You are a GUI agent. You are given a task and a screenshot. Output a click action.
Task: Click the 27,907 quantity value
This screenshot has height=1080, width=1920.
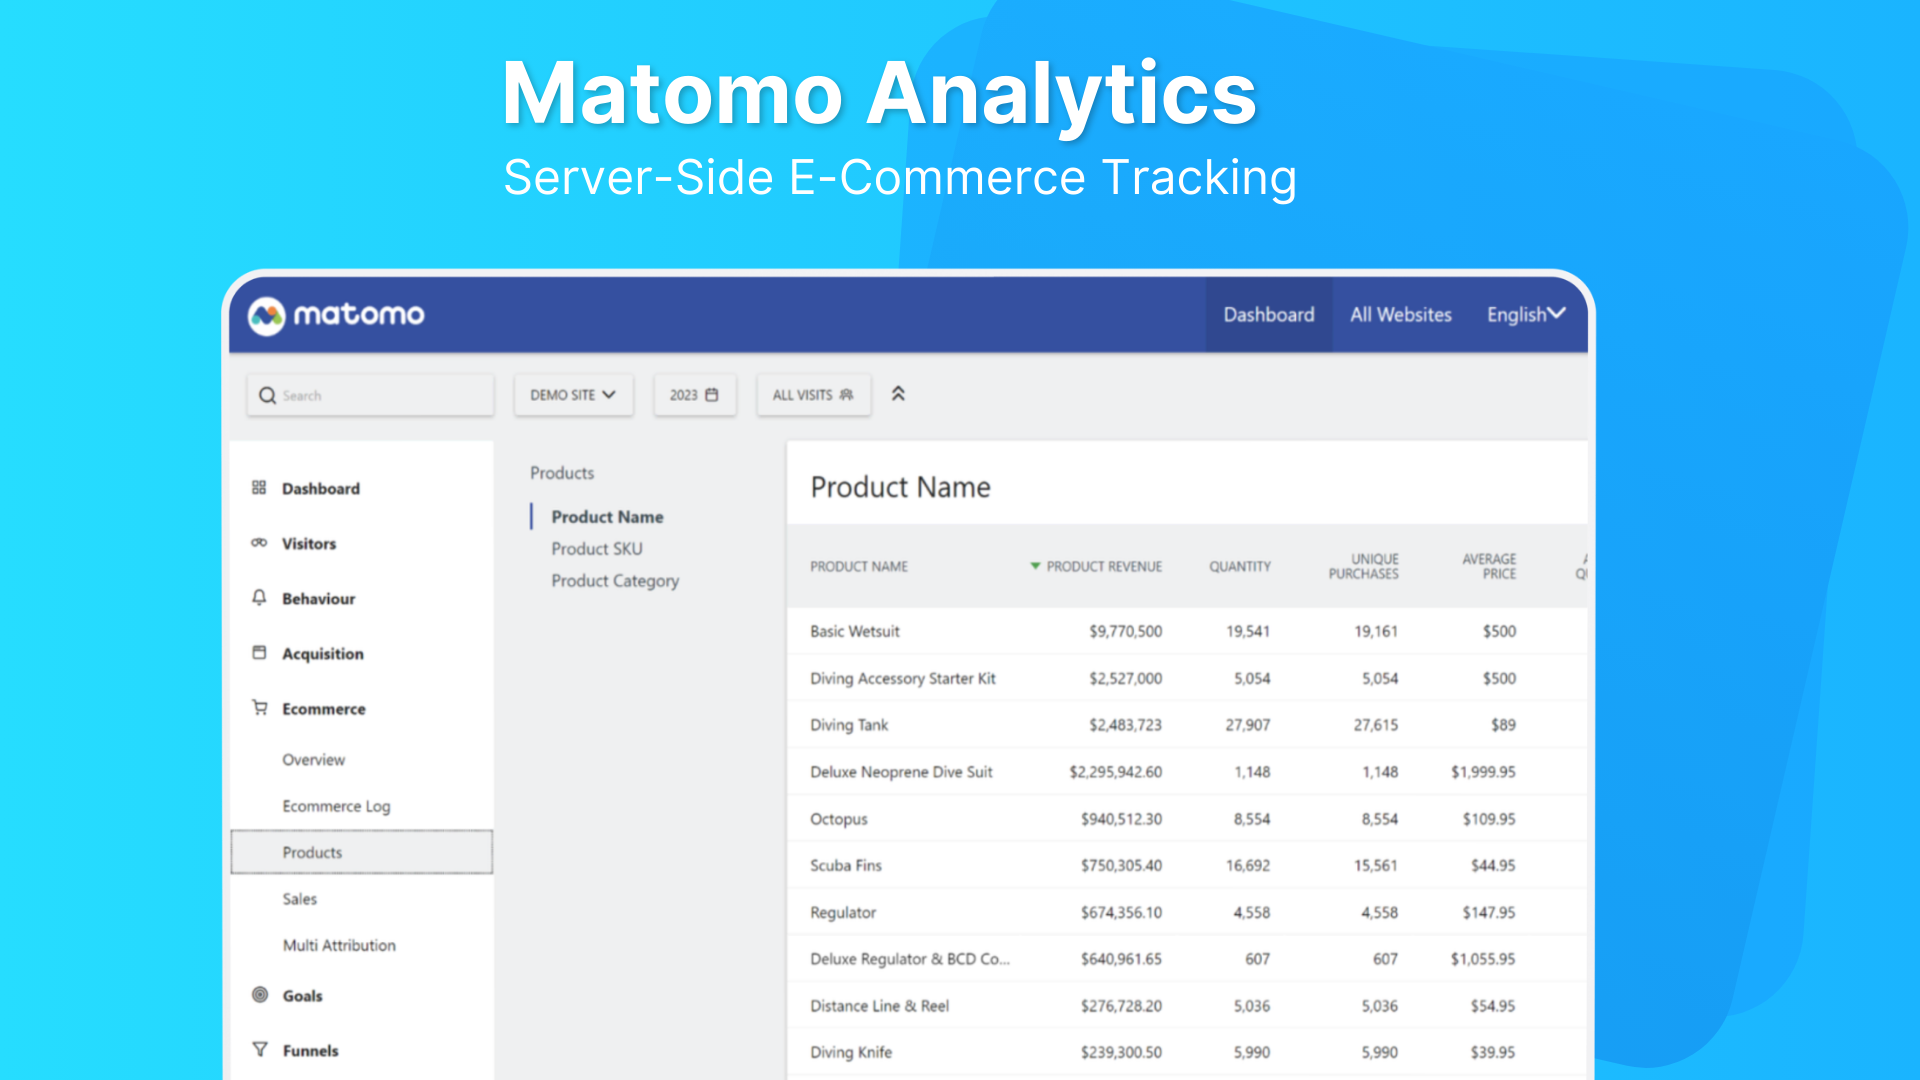(1248, 725)
